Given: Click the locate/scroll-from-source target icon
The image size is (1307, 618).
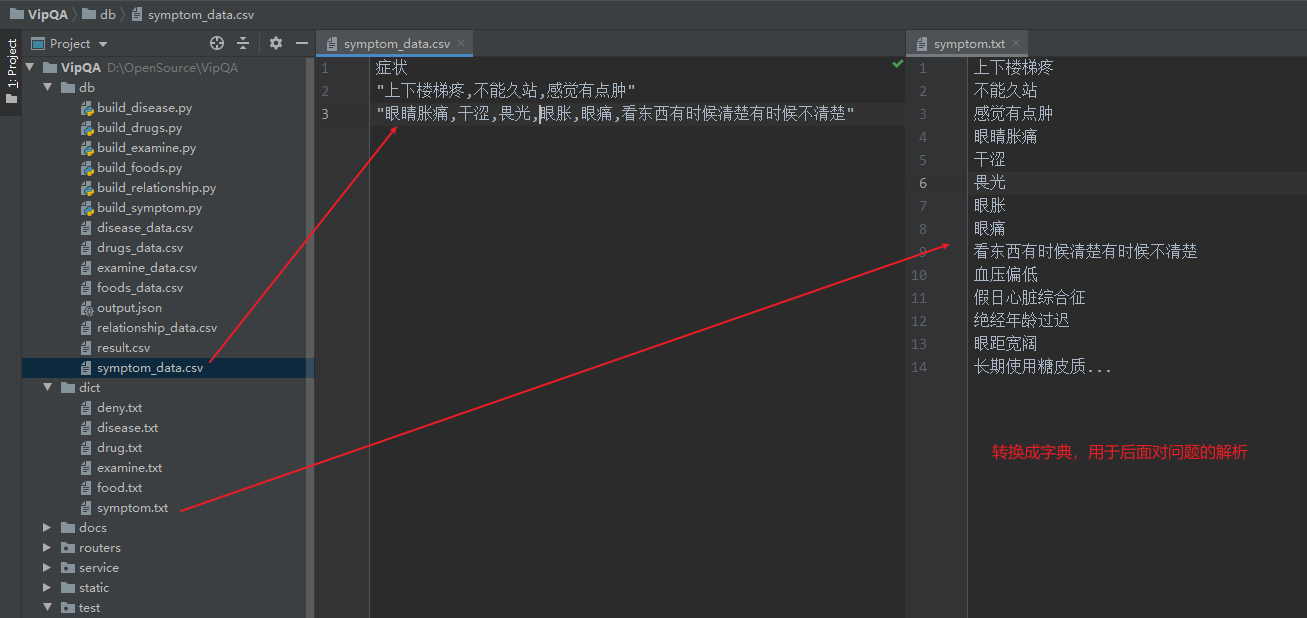Looking at the screenshot, I should [x=217, y=43].
